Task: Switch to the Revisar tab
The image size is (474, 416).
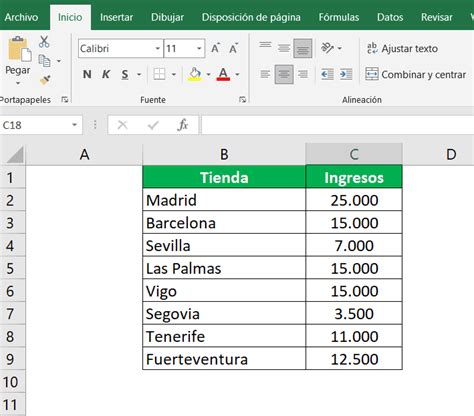Action: (437, 17)
